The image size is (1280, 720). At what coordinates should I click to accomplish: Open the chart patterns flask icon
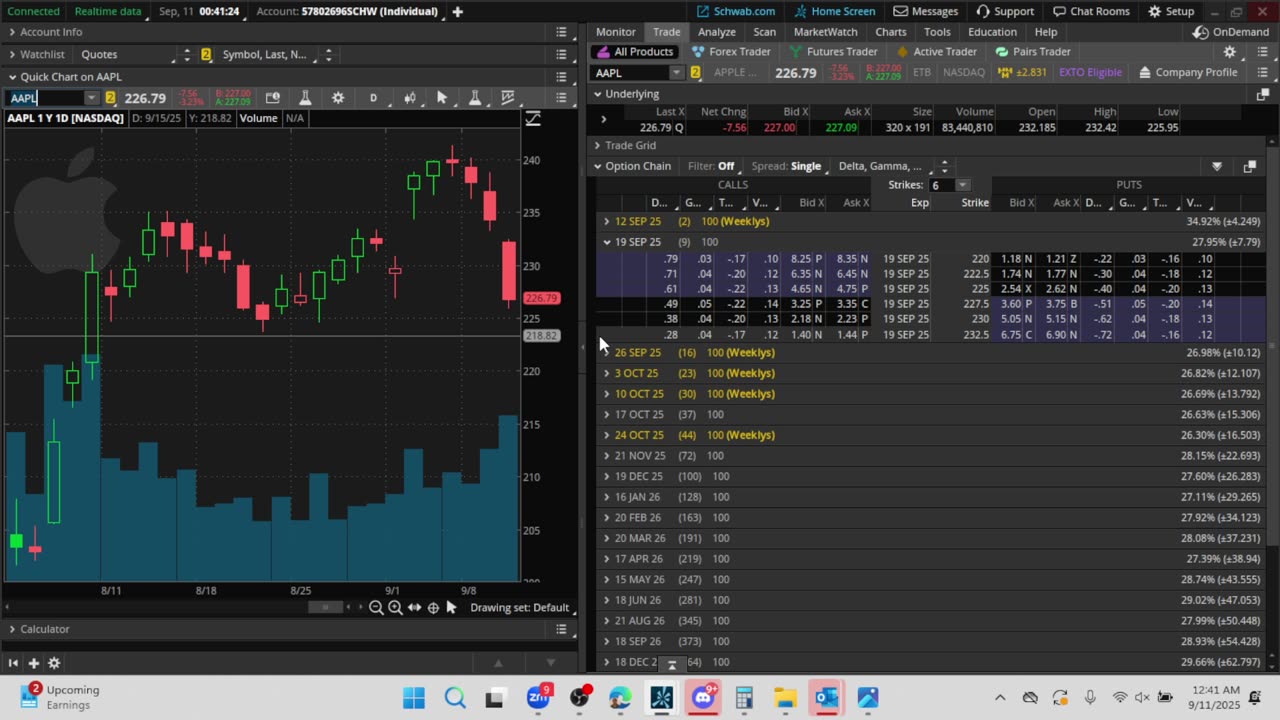[475, 98]
